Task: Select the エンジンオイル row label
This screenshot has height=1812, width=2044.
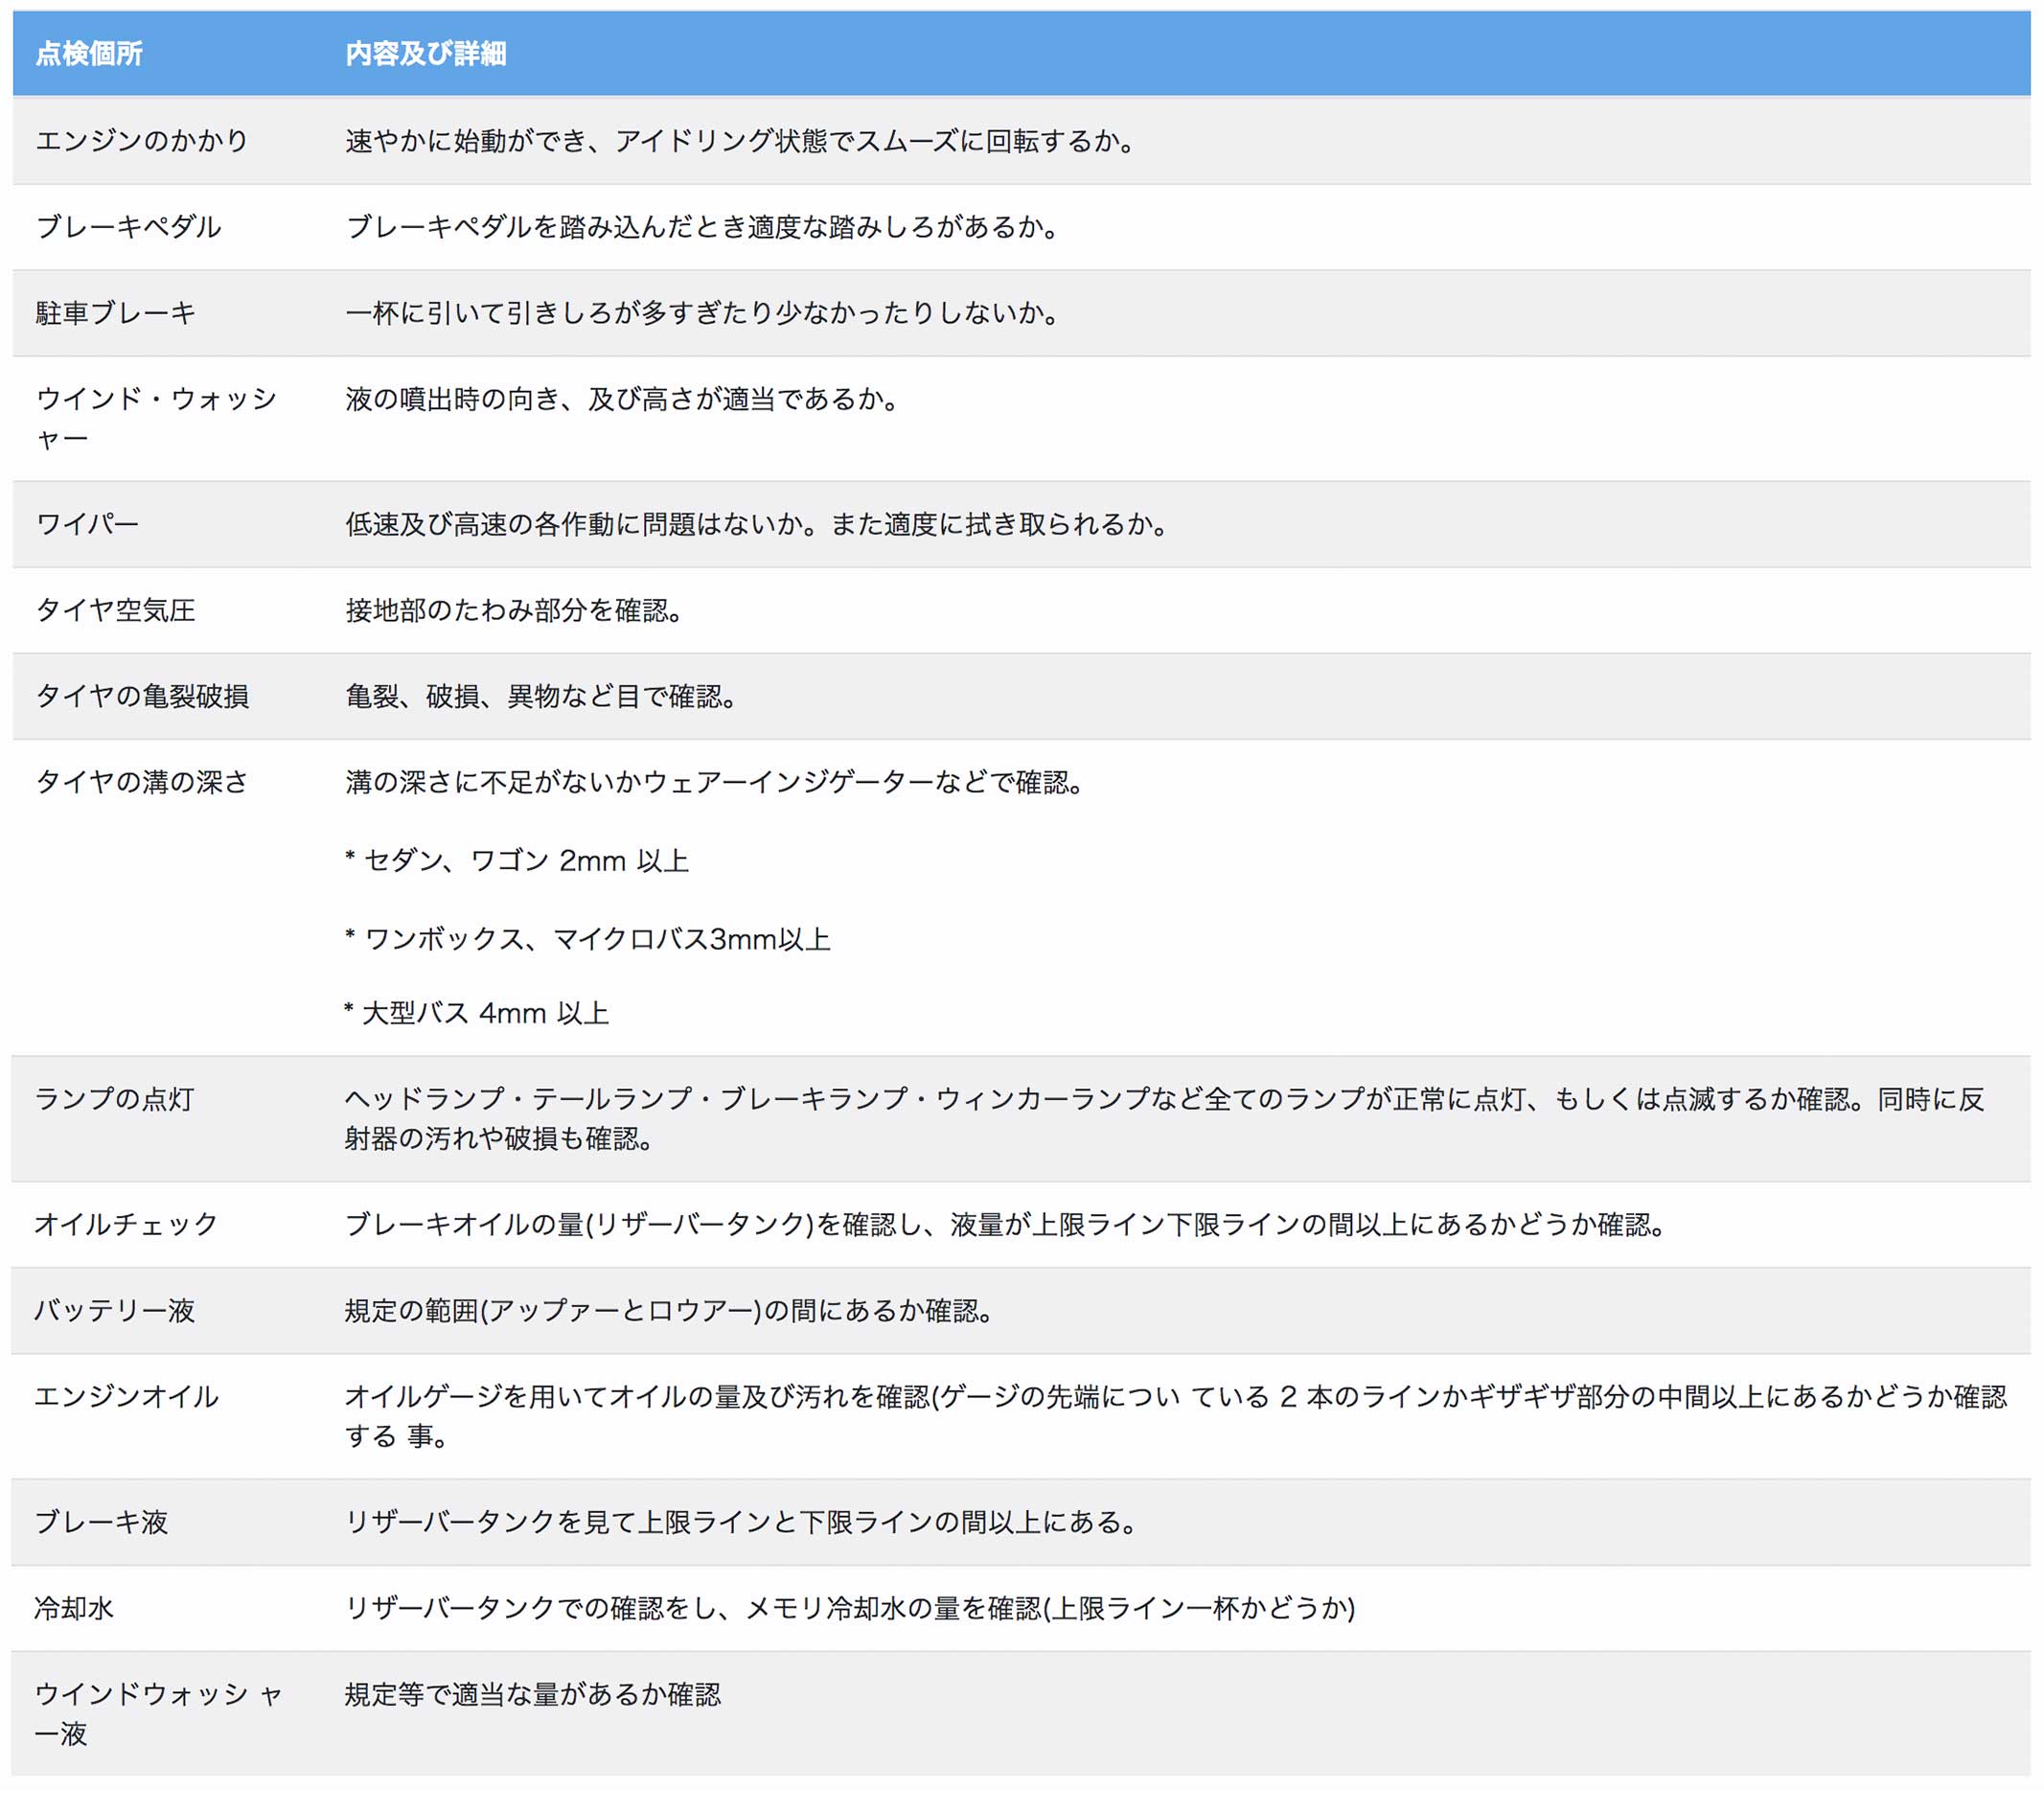Action: 126,1396
